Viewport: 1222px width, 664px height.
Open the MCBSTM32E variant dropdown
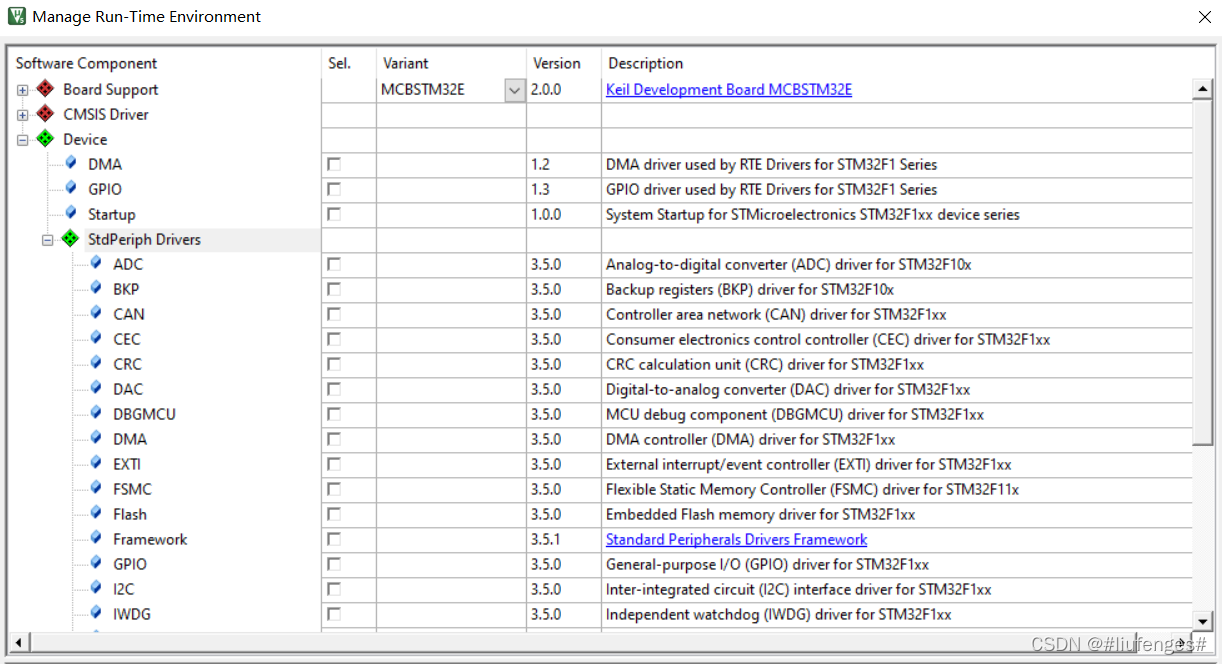pos(514,90)
